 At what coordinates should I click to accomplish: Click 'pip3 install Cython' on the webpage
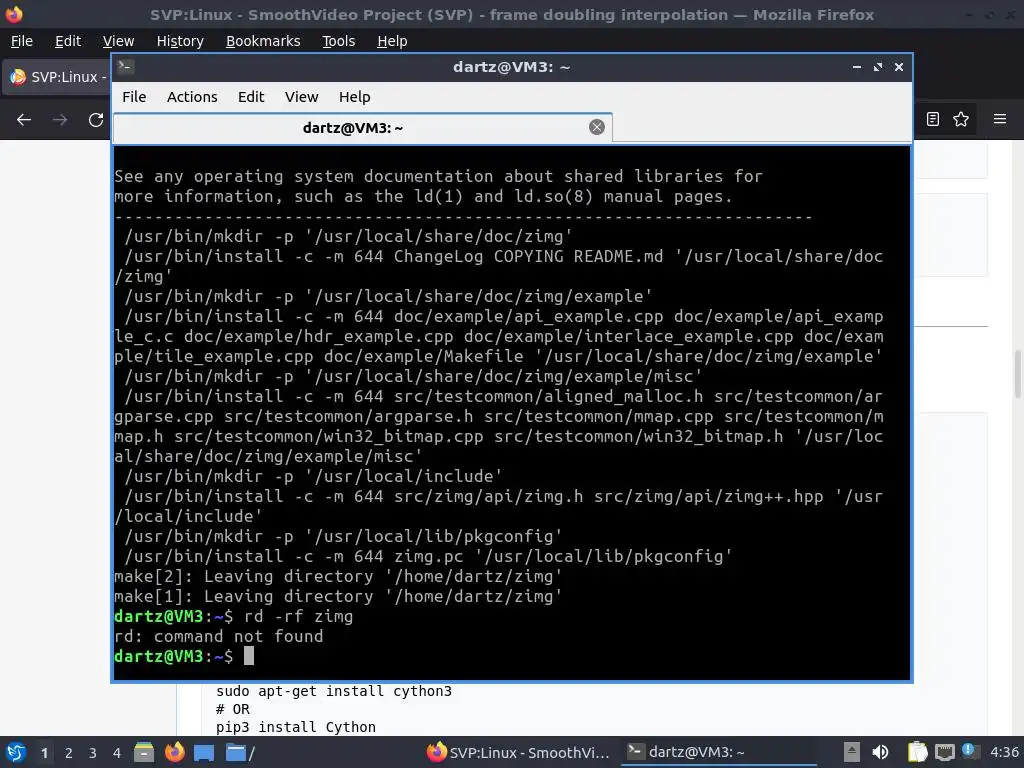pos(296,727)
